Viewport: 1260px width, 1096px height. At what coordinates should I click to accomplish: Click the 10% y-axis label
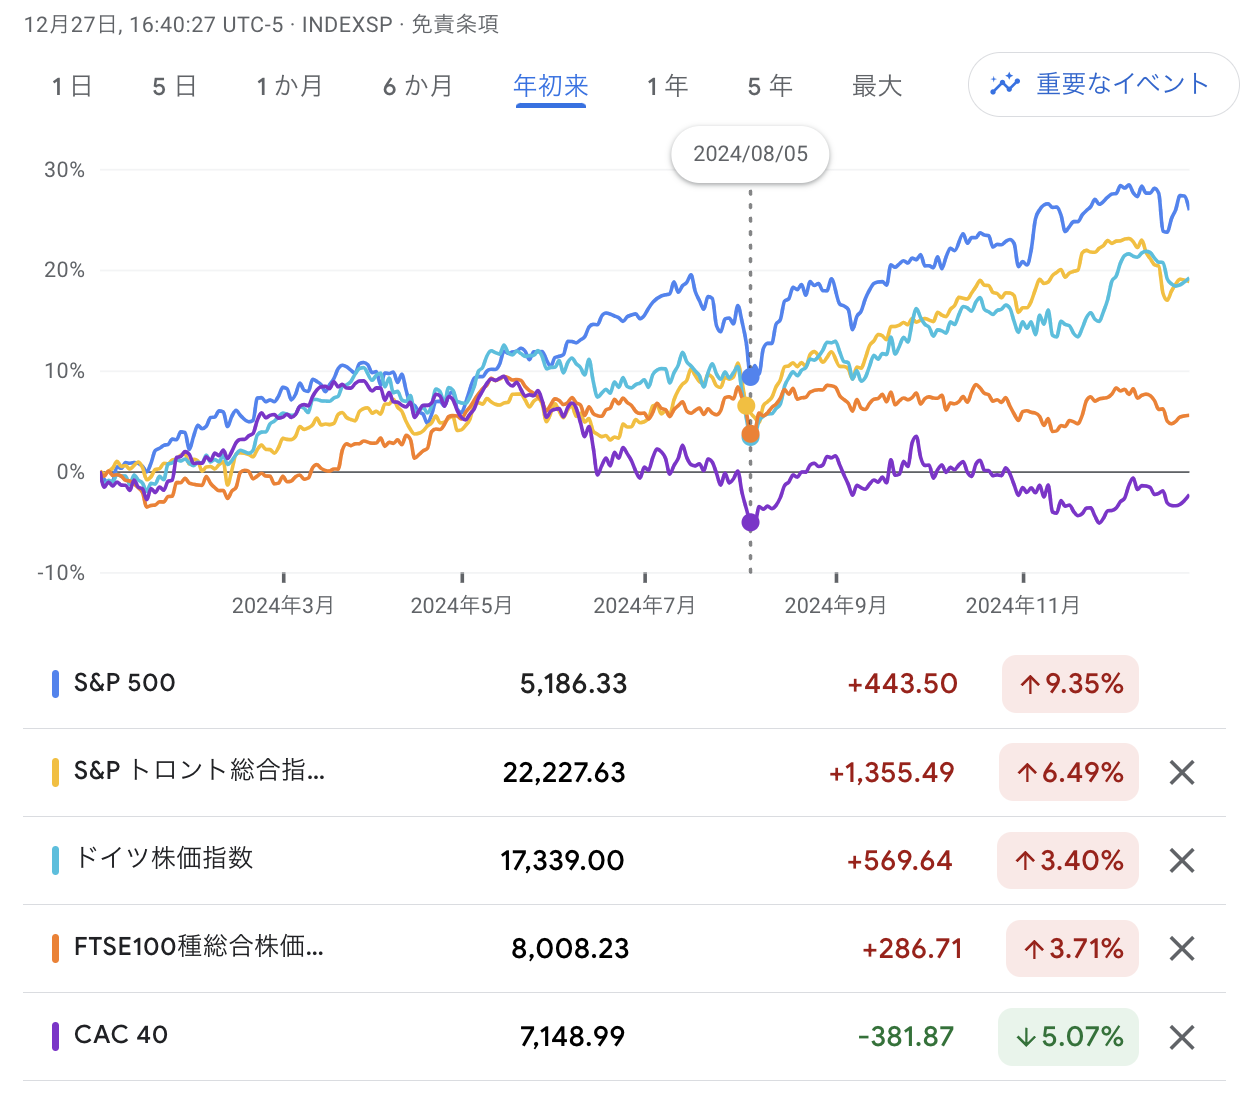click(64, 371)
